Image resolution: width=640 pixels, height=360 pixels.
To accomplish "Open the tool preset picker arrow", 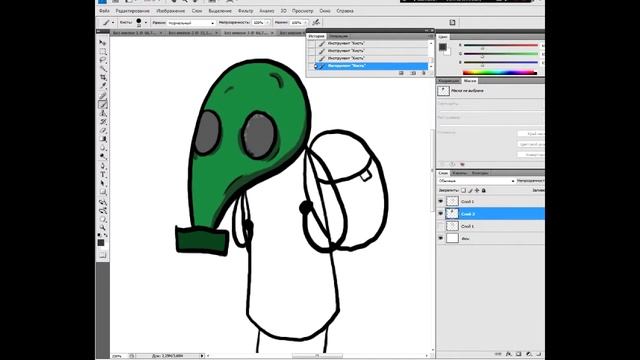I will [x=113, y=22].
